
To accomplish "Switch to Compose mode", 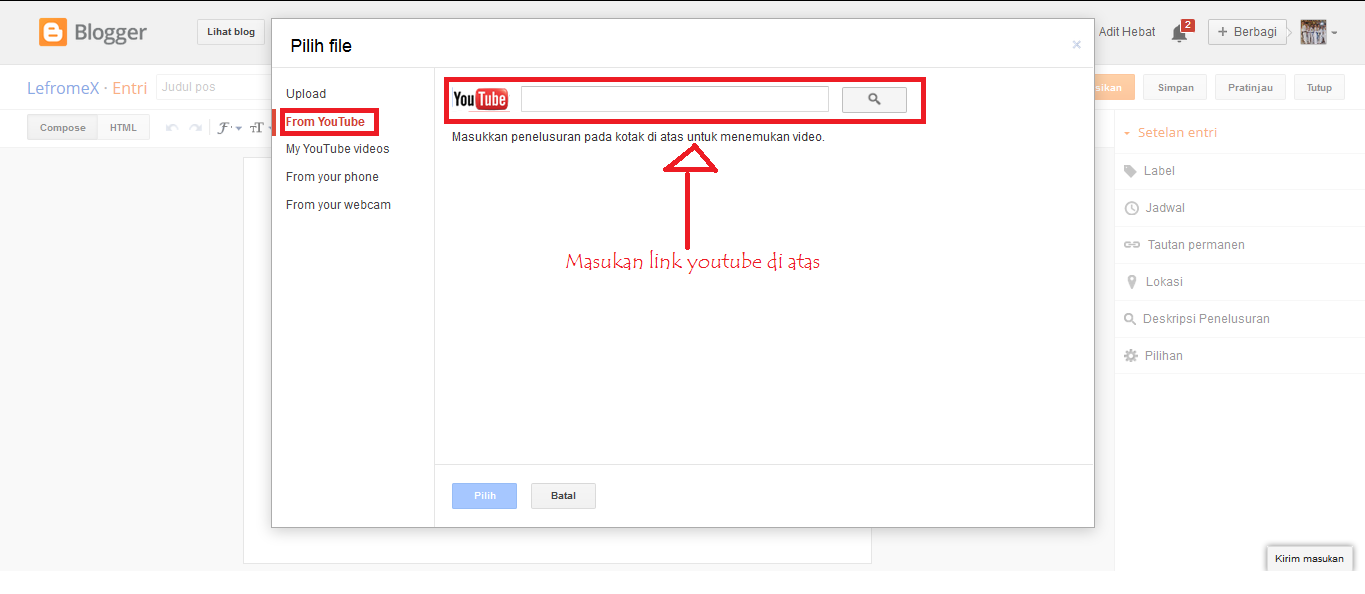I will coord(63,128).
